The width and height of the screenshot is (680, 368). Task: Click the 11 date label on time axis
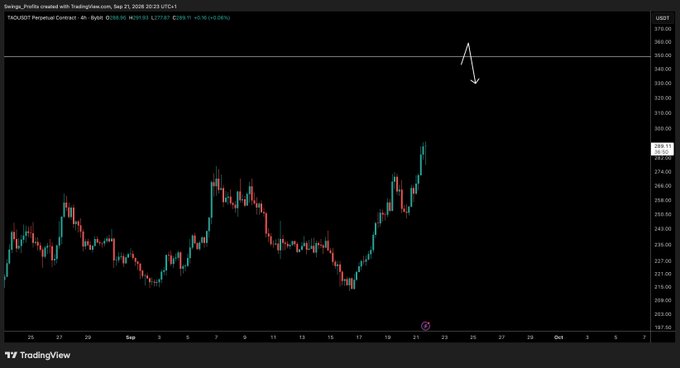click(273, 337)
